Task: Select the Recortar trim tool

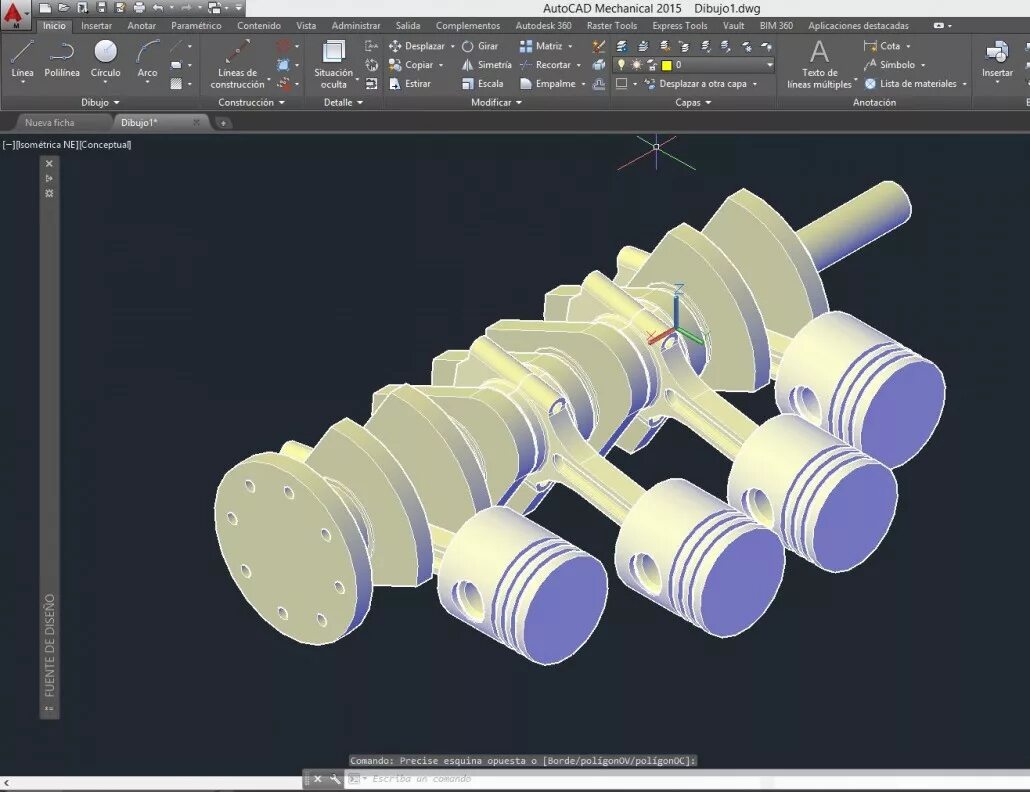Action: [545, 65]
